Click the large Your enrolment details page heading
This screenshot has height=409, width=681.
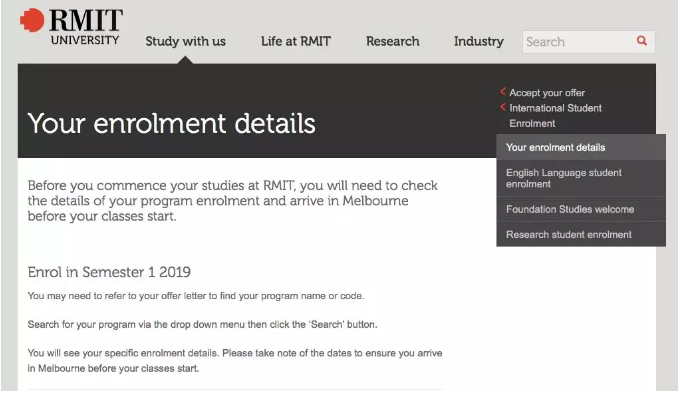[x=171, y=123]
